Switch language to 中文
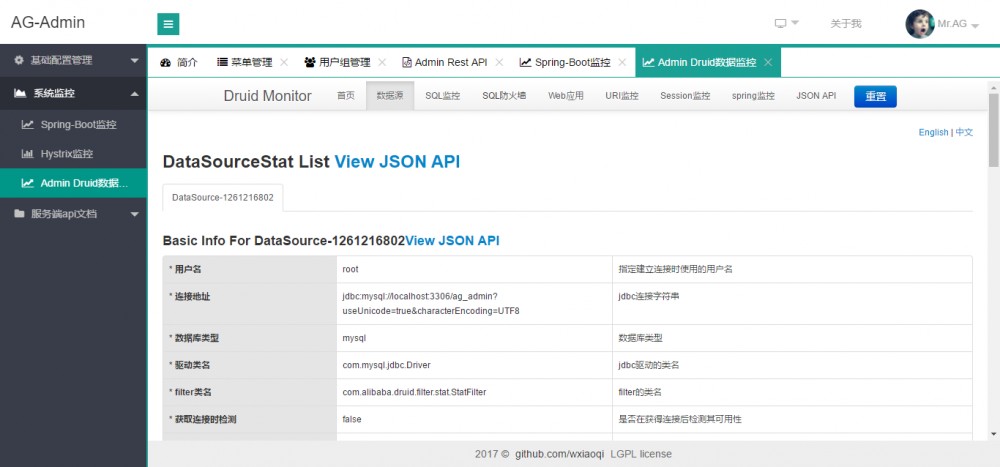Viewport: 1000px width, 467px height. pyautogui.click(x=964, y=132)
